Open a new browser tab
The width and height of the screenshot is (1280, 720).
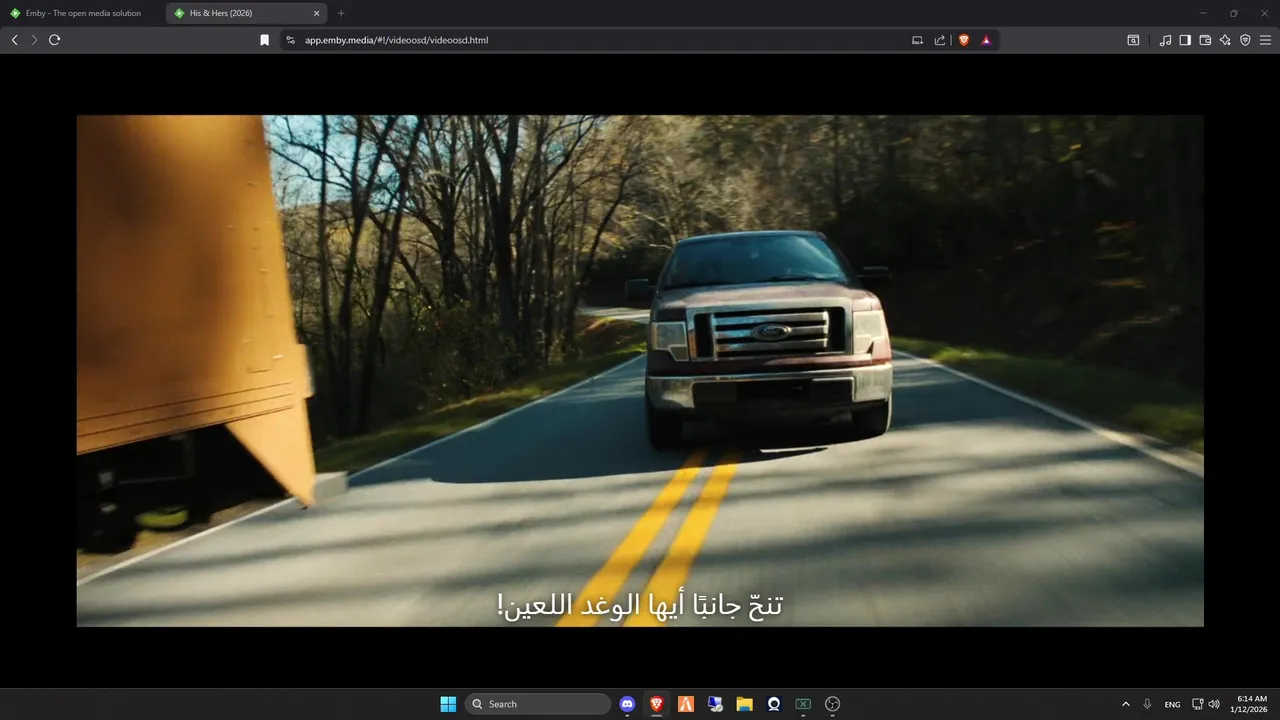(341, 13)
